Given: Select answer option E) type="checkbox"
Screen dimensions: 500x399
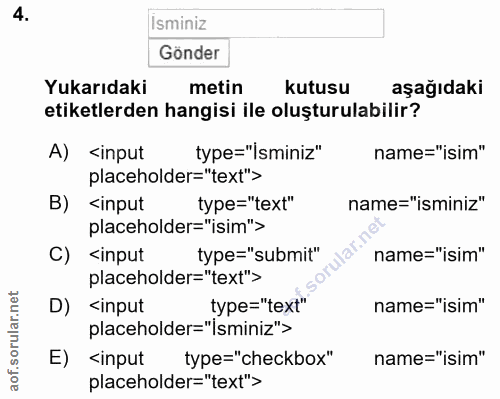Looking at the screenshot, I should pyautogui.click(x=267, y=370).
